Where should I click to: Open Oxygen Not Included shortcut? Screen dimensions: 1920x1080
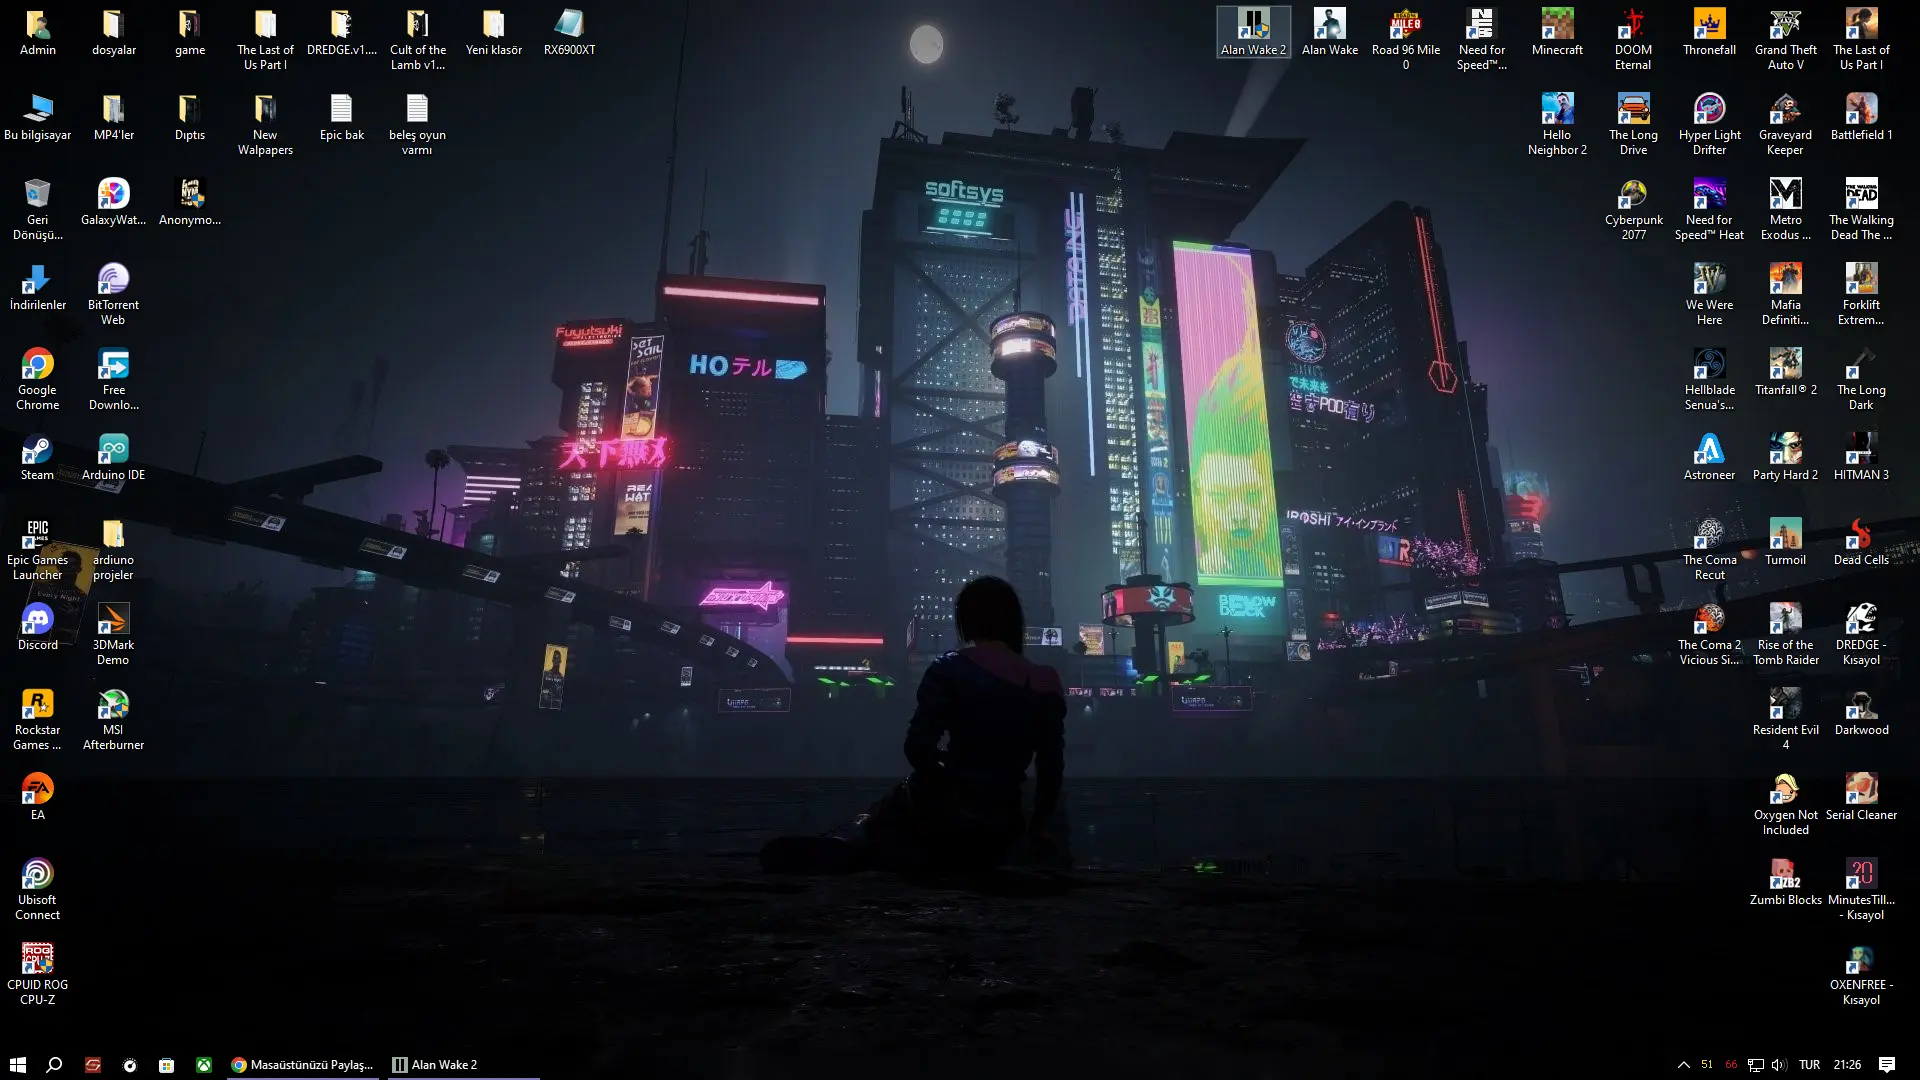pos(1785,804)
